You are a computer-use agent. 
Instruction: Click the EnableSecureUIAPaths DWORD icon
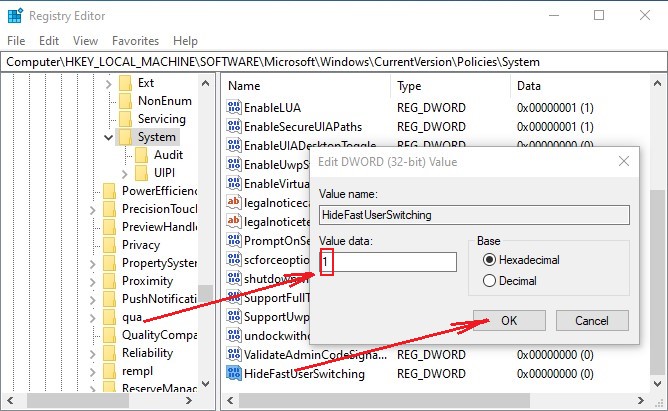pos(233,126)
